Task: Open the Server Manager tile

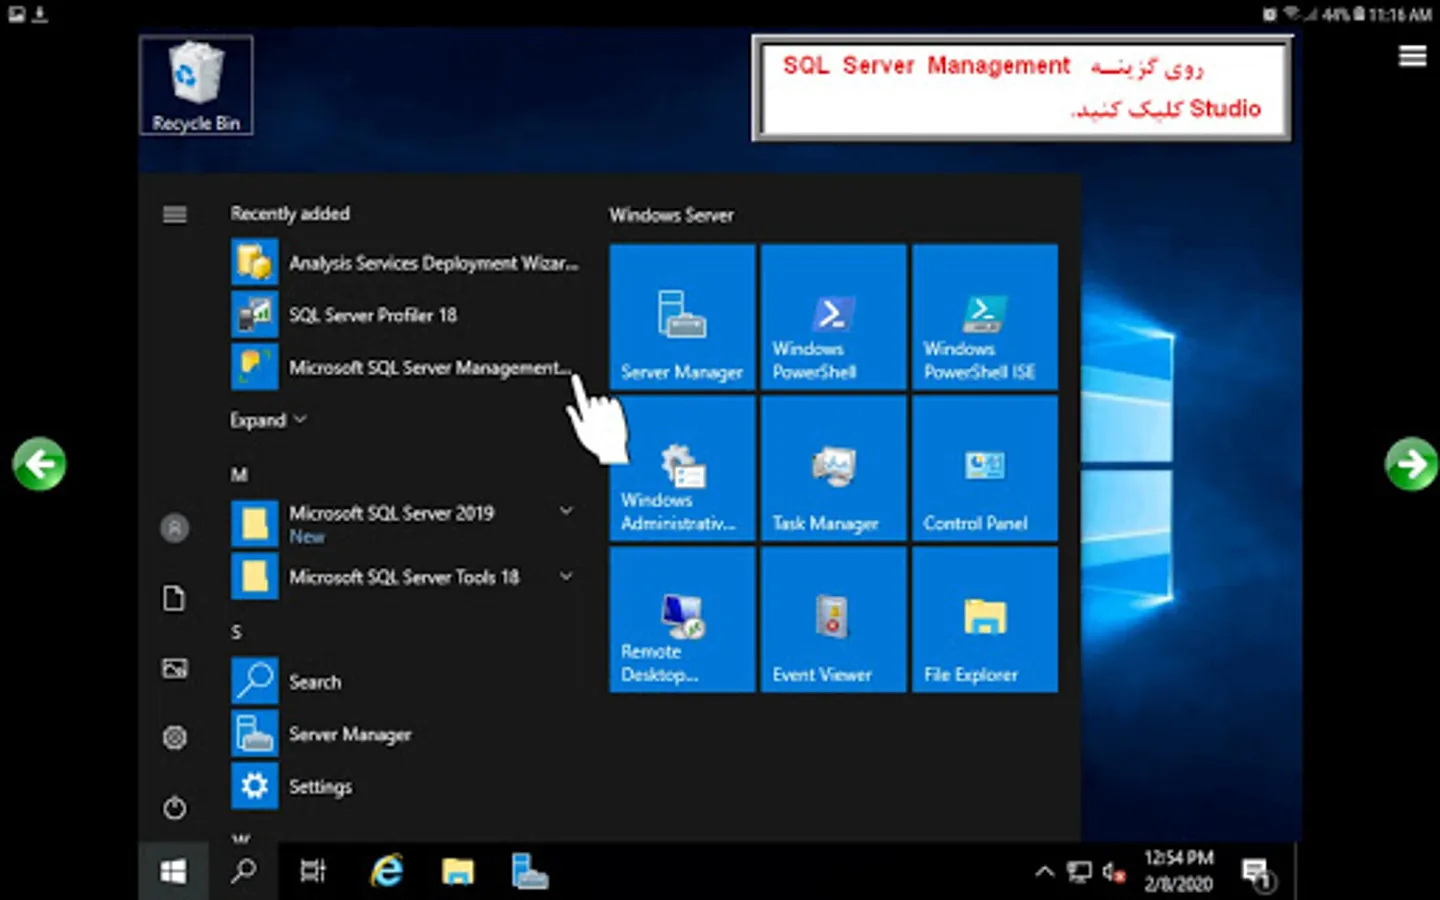Action: point(682,316)
